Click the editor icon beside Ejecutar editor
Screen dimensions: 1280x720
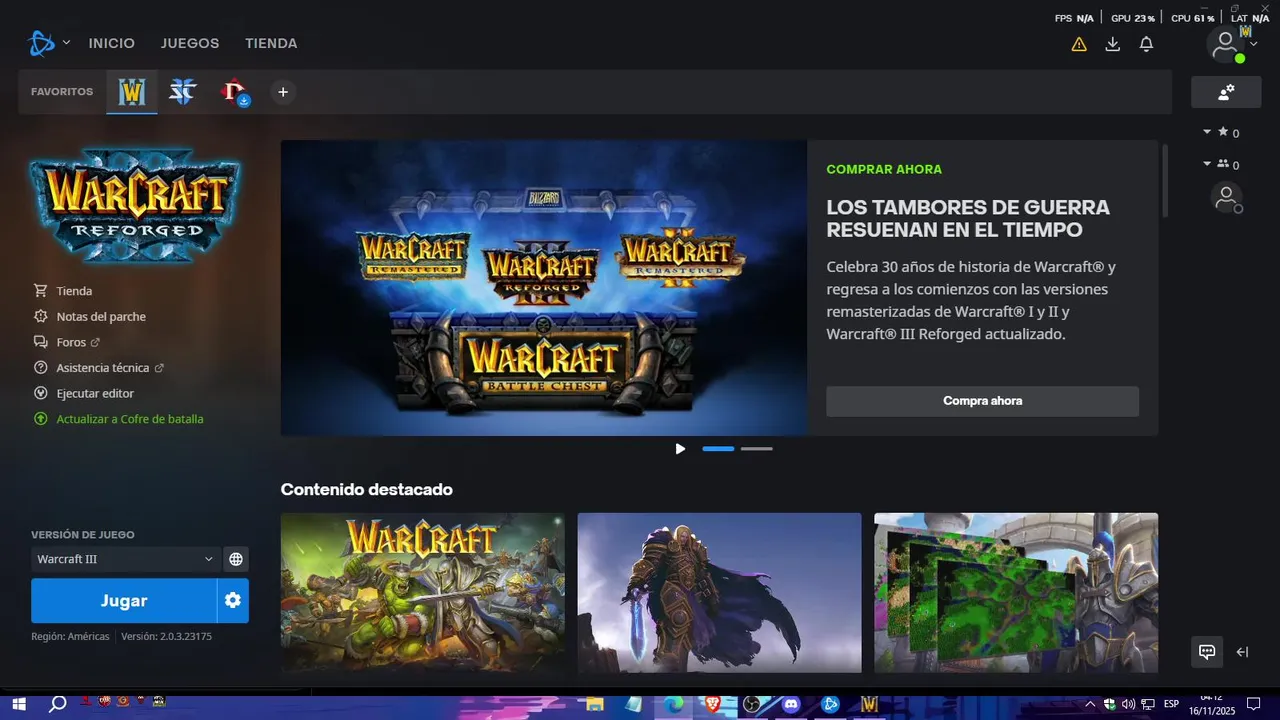click(x=41, y=393)
